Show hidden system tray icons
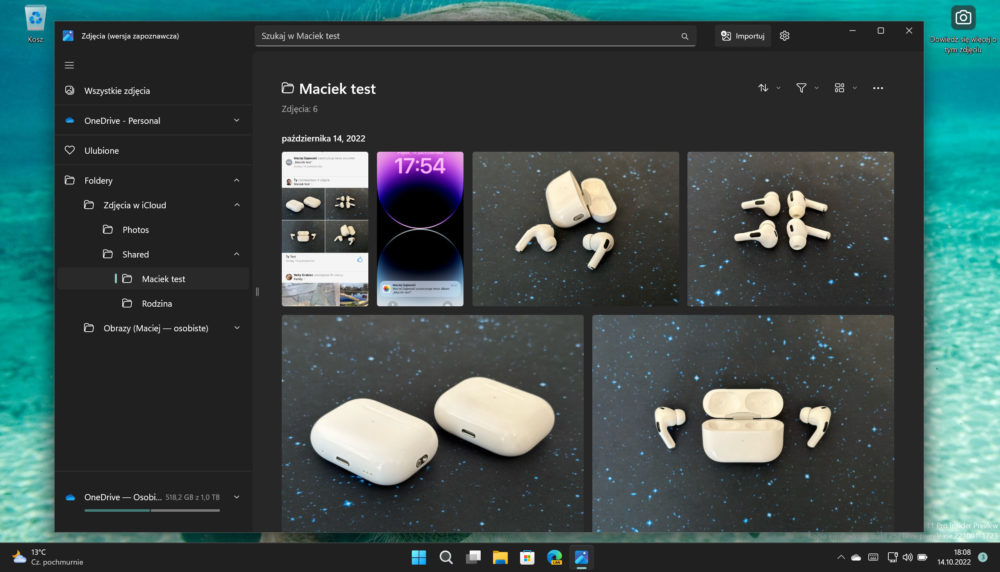This screenshot has height=572, width=1000. click(x=841, y=557)
